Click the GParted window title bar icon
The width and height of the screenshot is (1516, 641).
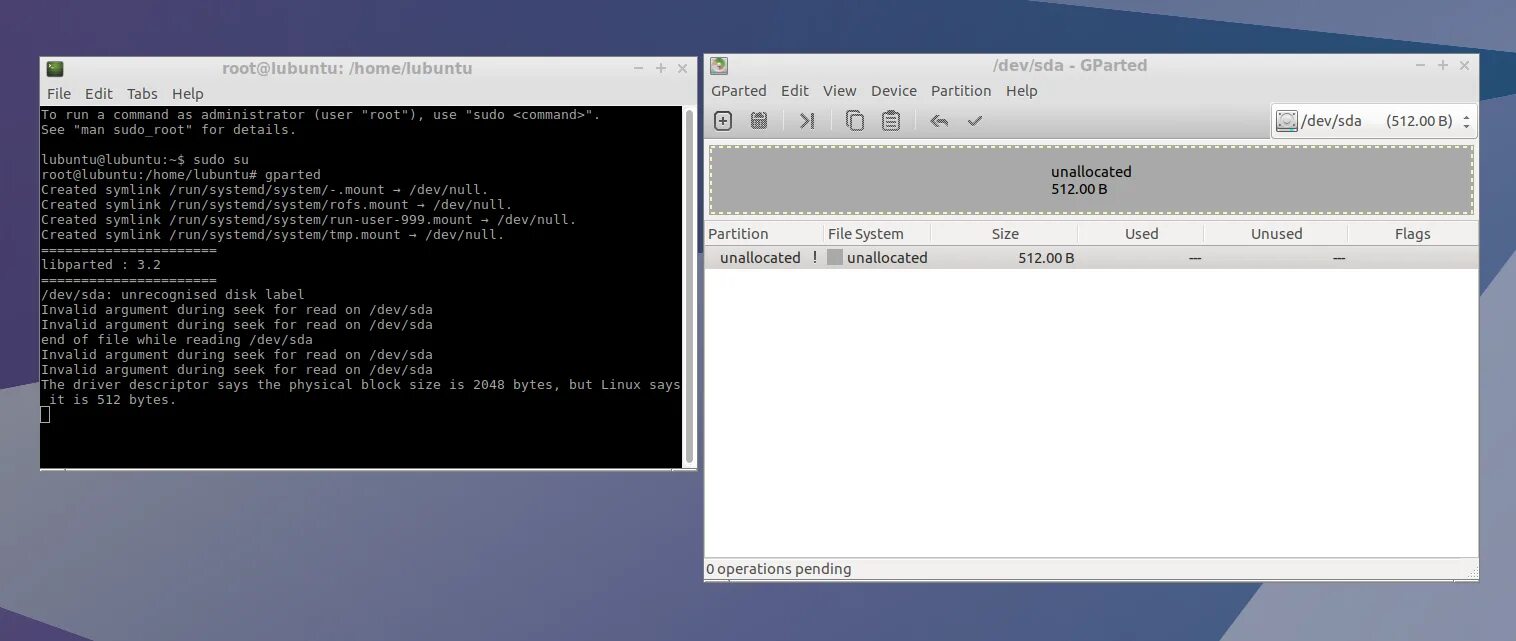717,65
